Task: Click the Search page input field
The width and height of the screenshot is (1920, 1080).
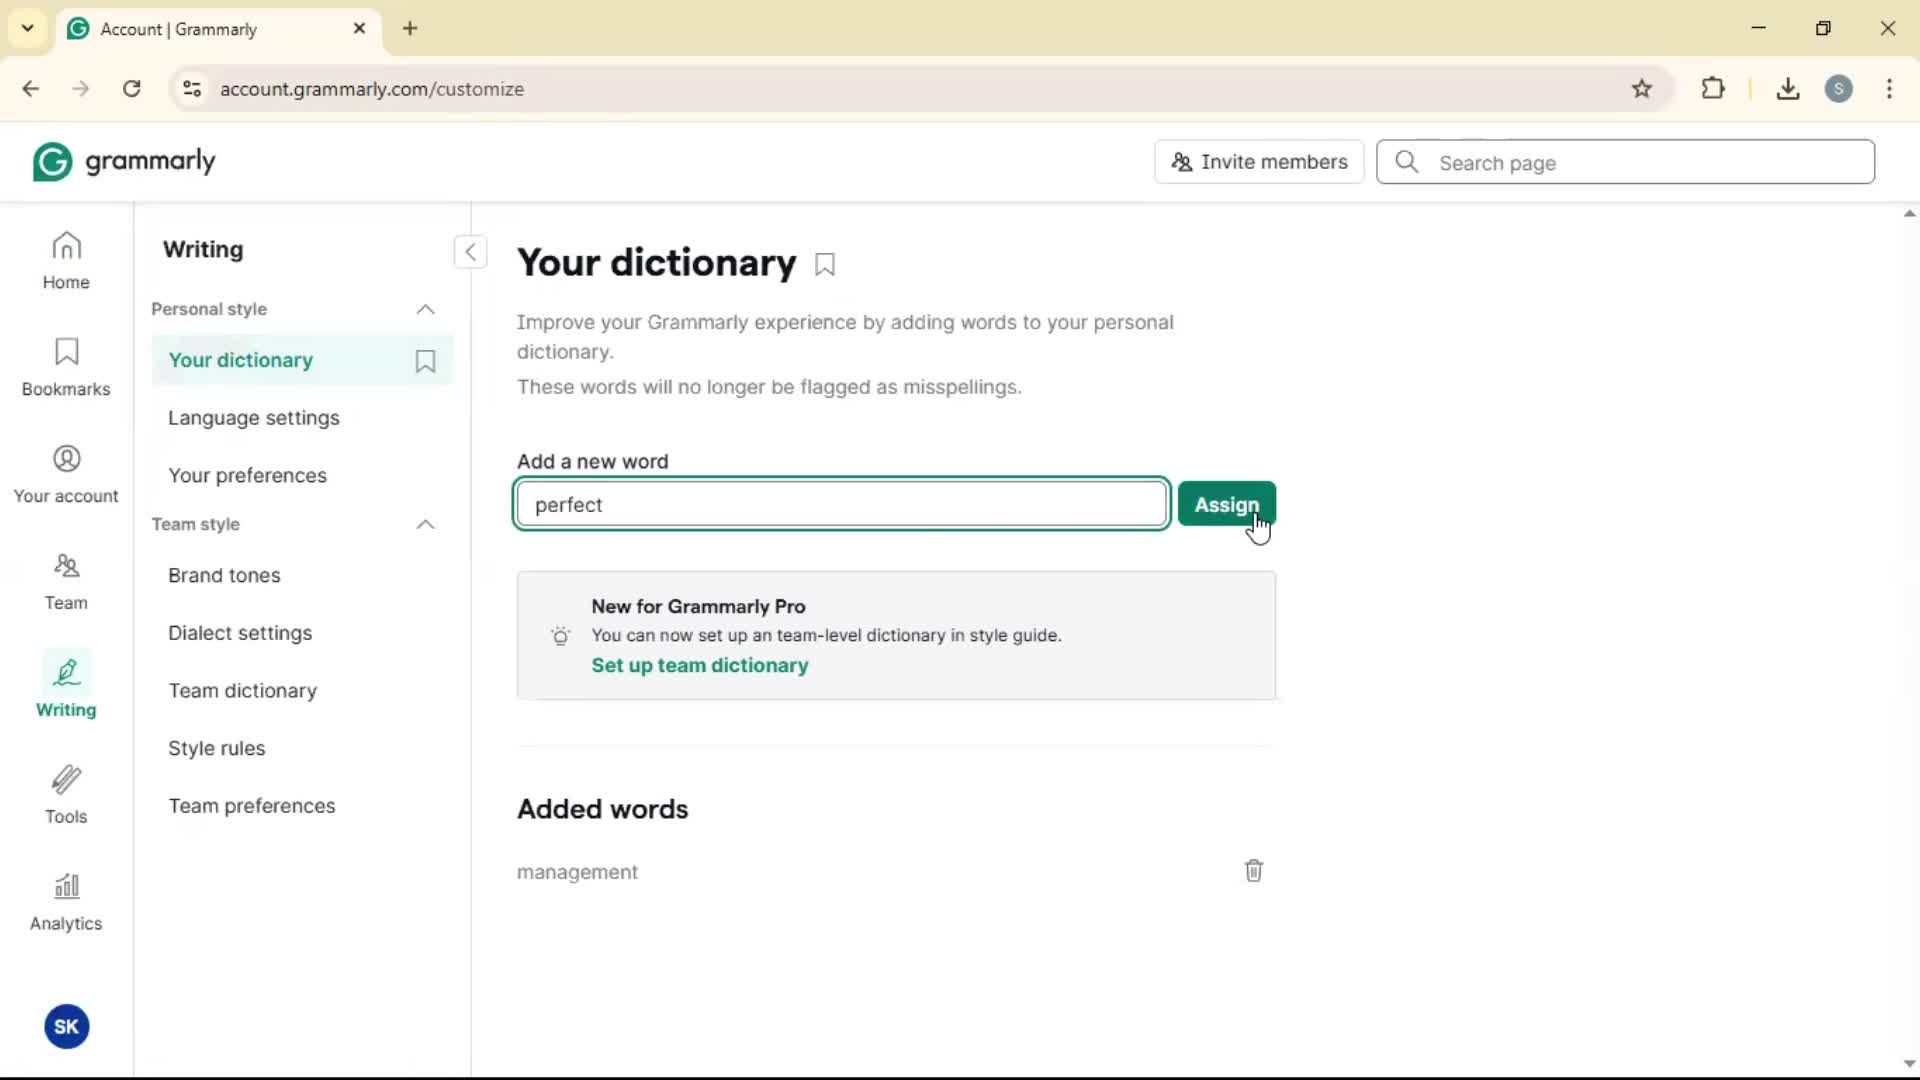Action: (1640, 163)
